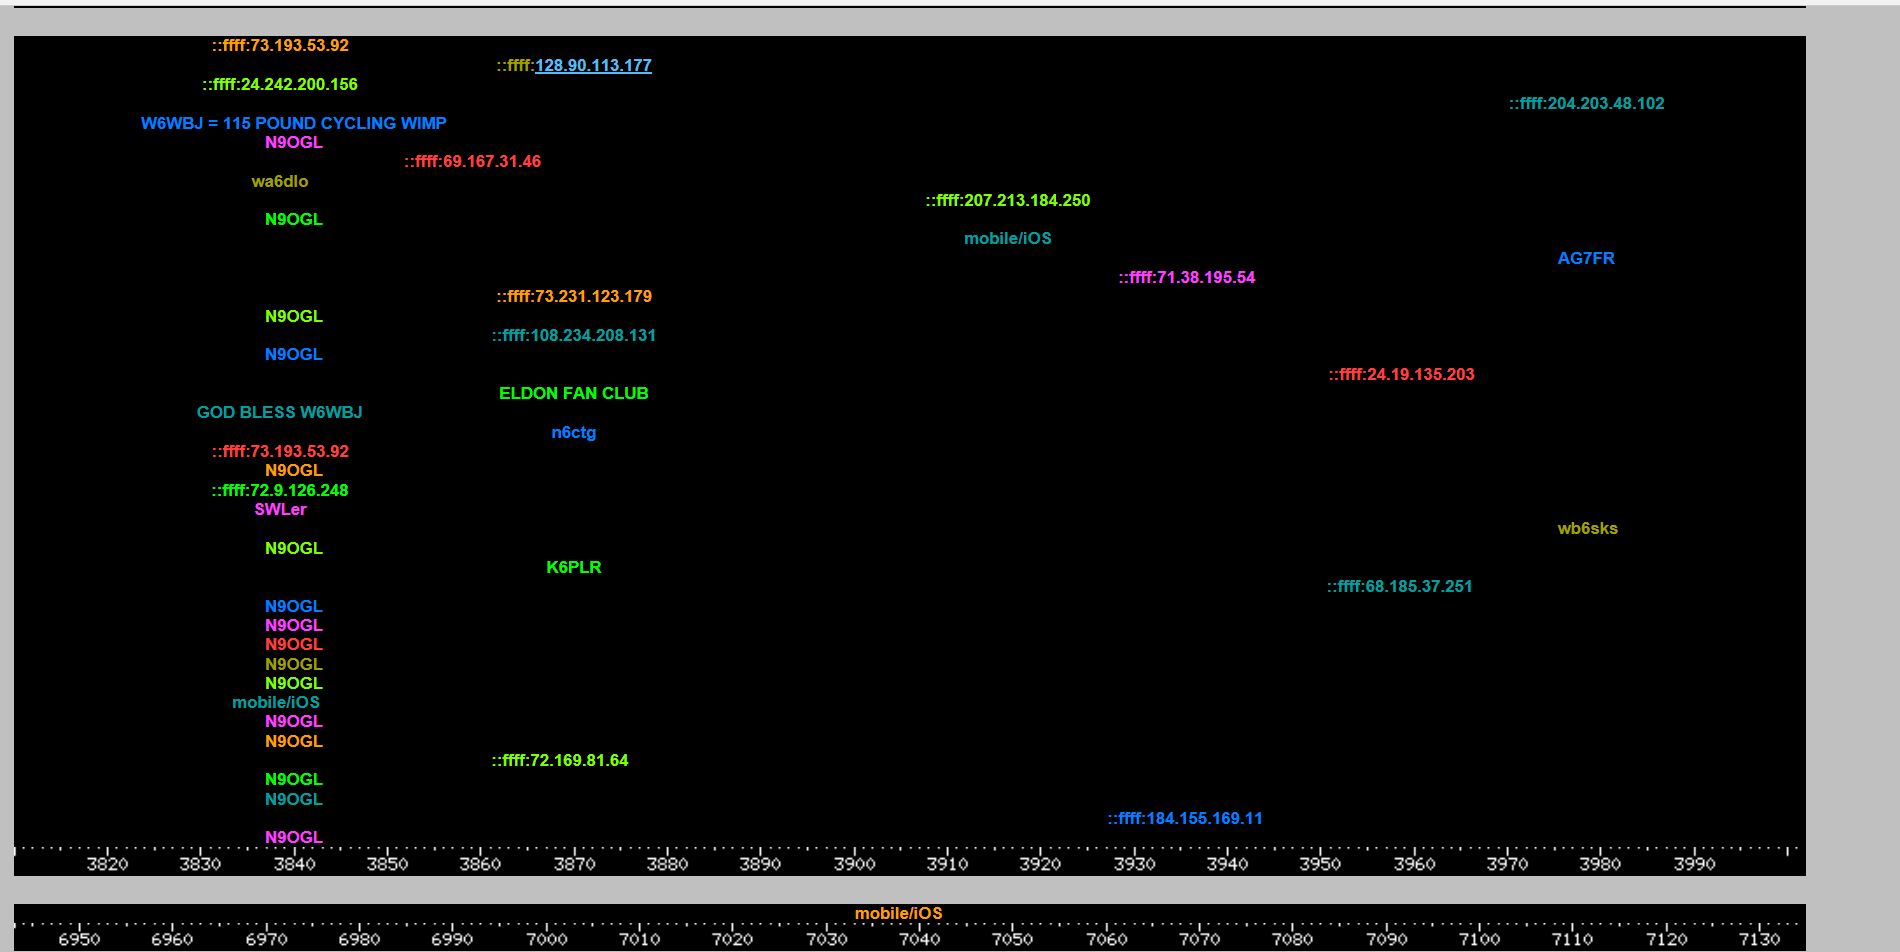The image size is (1900, 952).
Task: Select the ELDON FAN CLUB label
Action: tap(574, 393)
